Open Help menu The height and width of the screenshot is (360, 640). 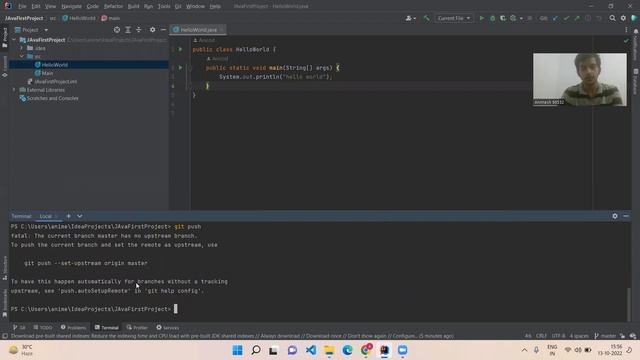tap(215, 6)
